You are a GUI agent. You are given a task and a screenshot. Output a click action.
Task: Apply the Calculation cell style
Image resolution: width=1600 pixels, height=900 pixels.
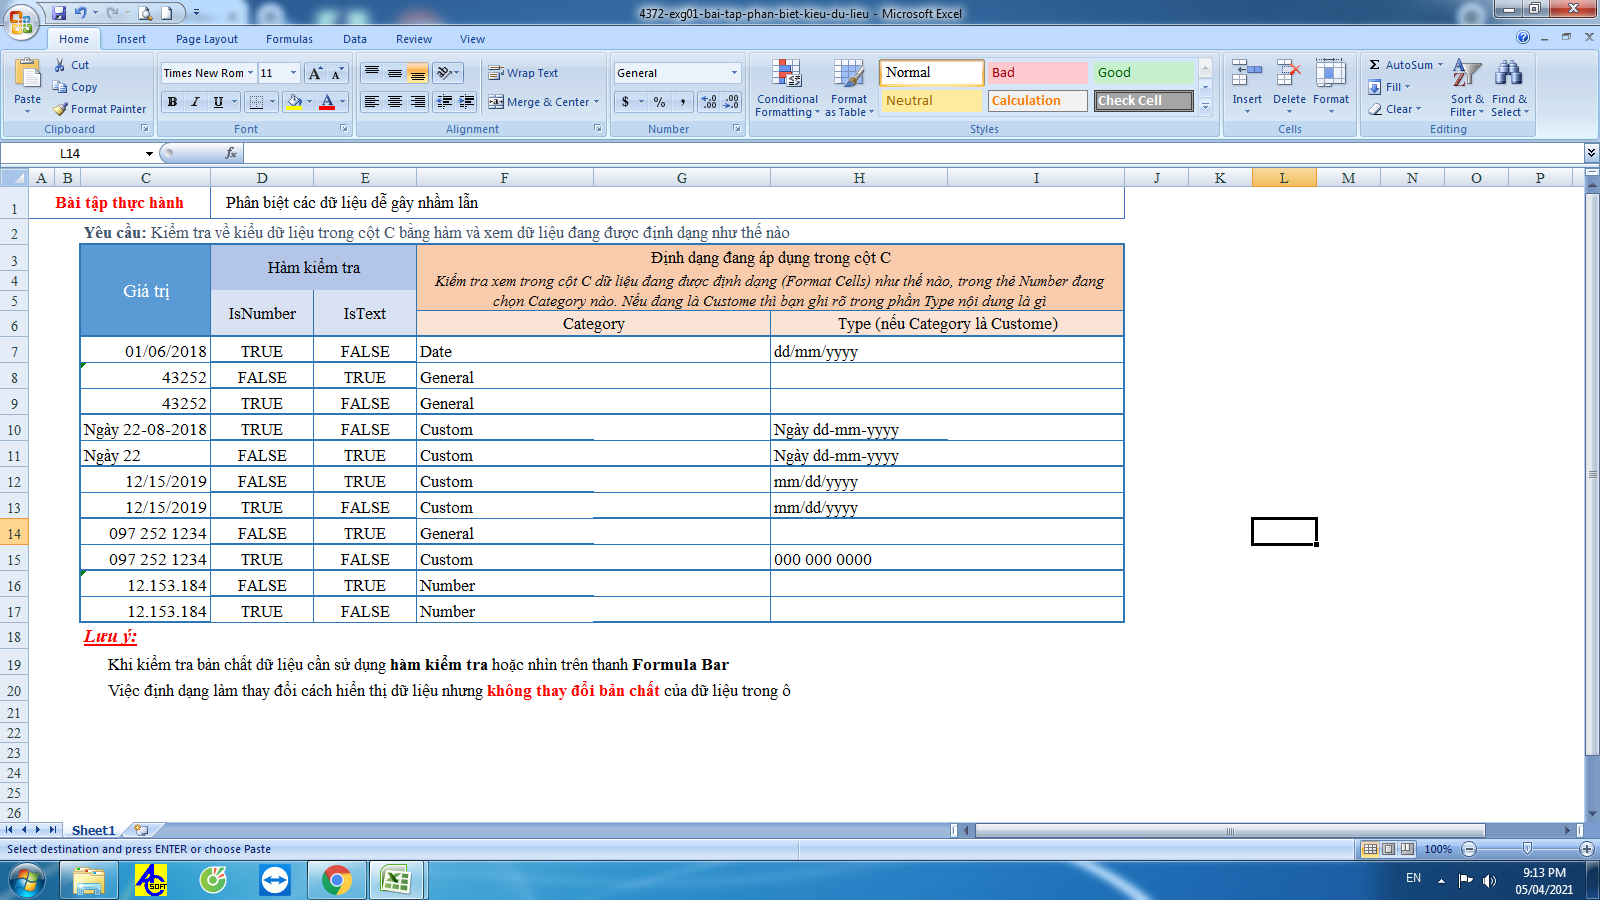(1038, 101)
